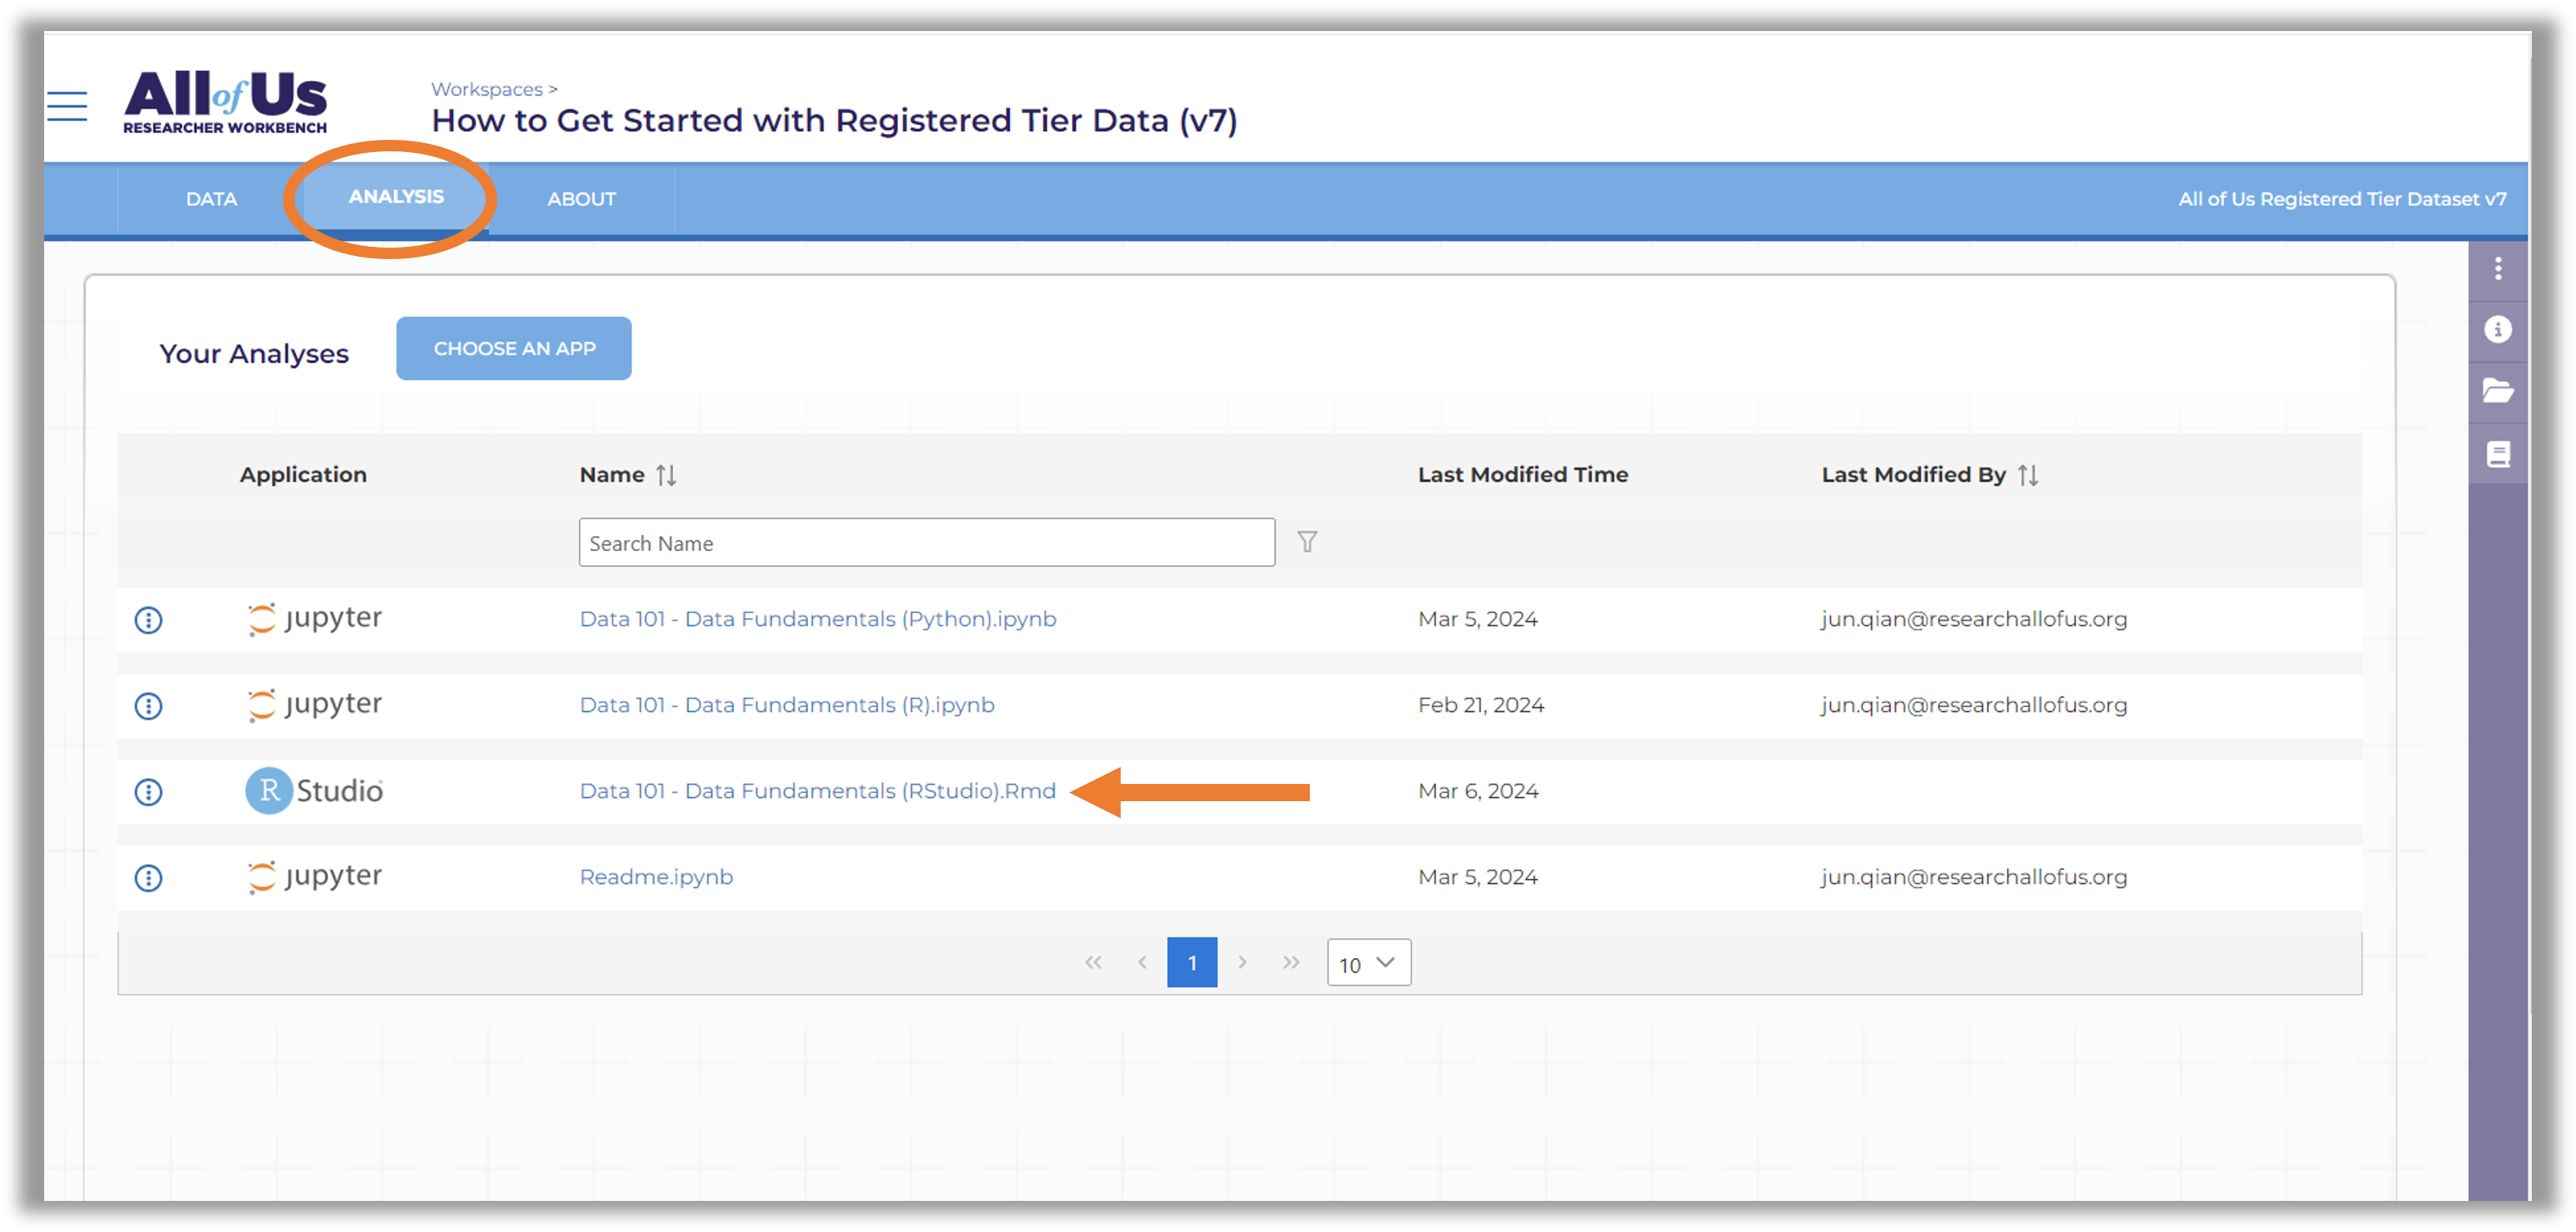Screen dimensions: 2576x1232
Task: Switch to the ANALYSIS tab
Action: point(396,197)
